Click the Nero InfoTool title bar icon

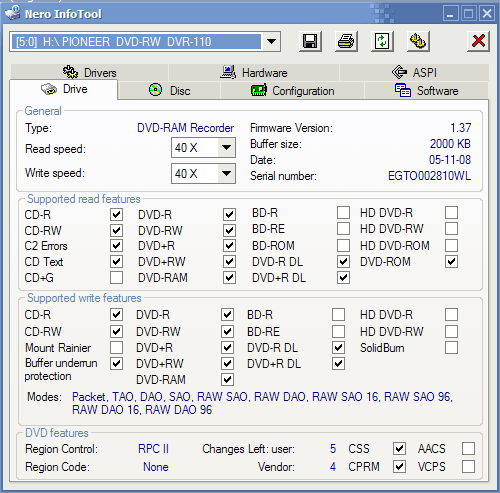pos(13,13)
